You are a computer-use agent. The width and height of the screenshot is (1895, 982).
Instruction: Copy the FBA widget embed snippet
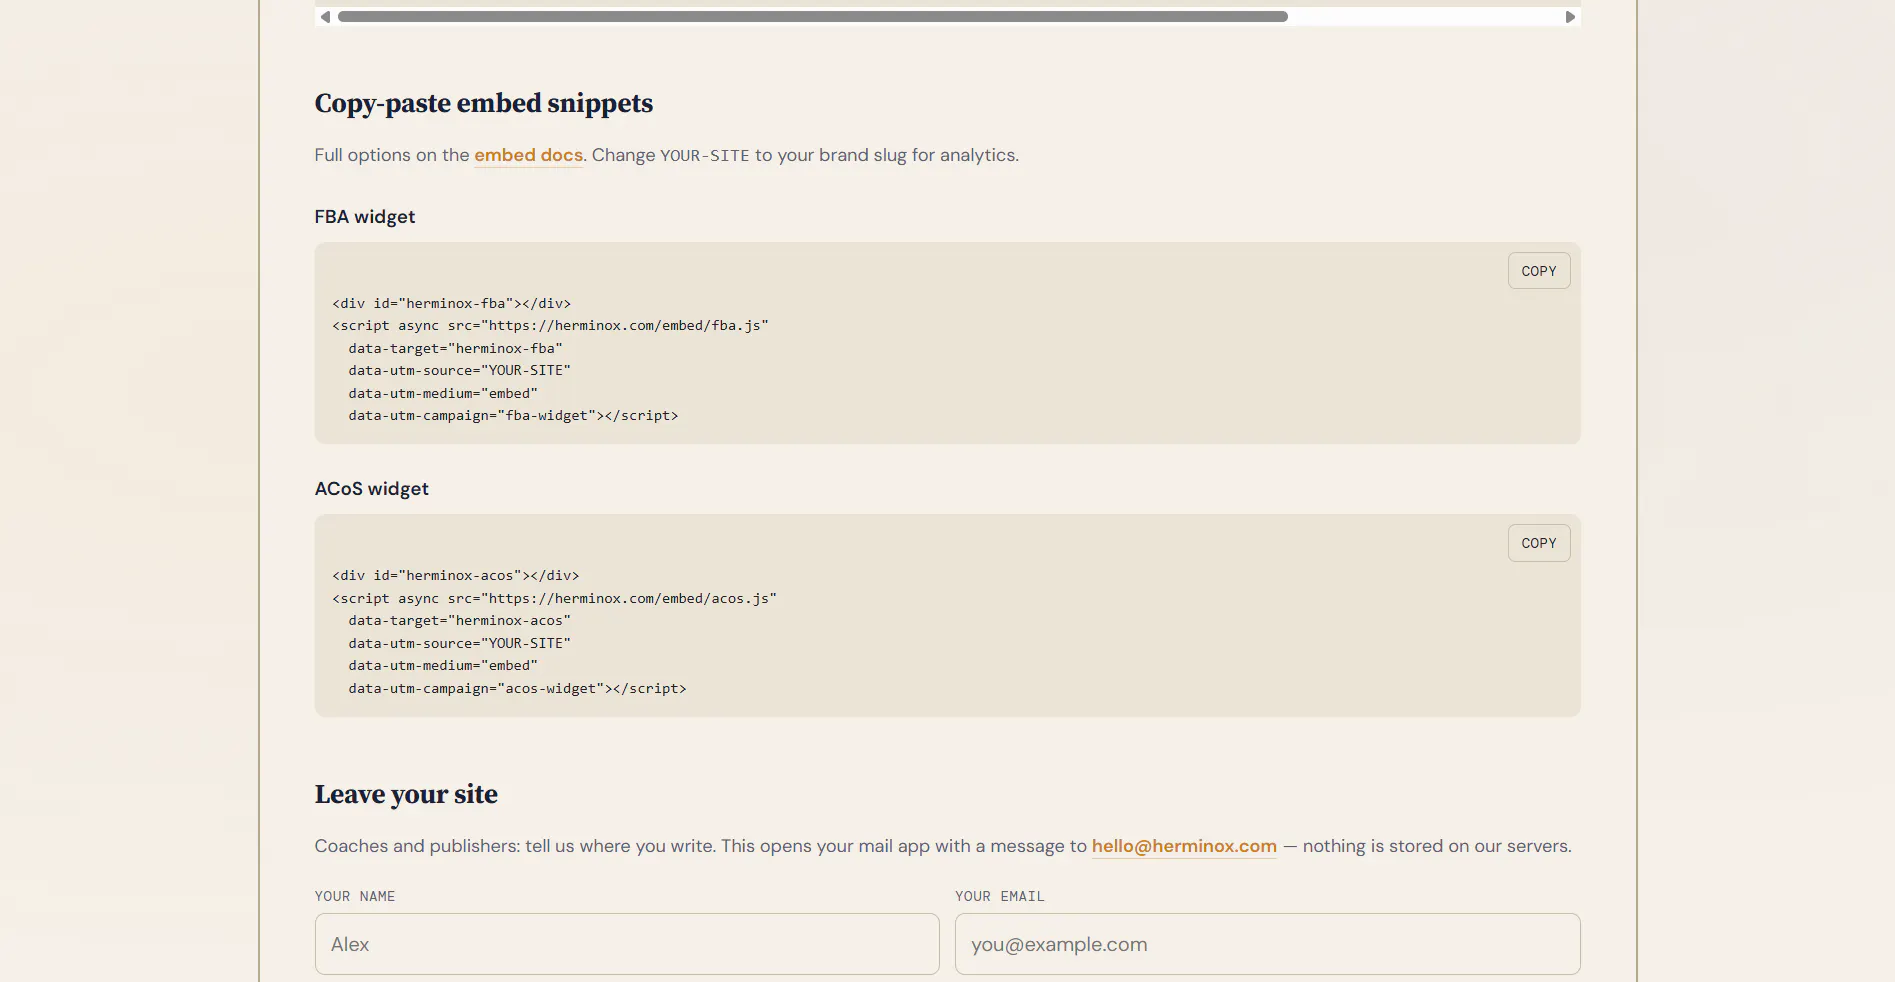pyautogui.click(x=1538, y=271)
